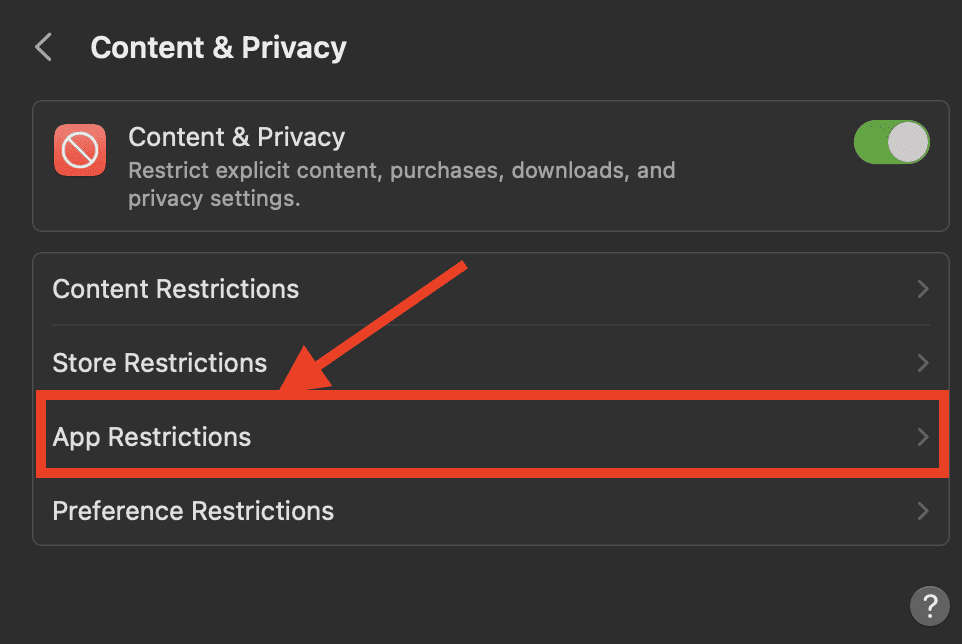Open help with the question mark button
This screenshot has height=644, width=962.
pos(929,605)
